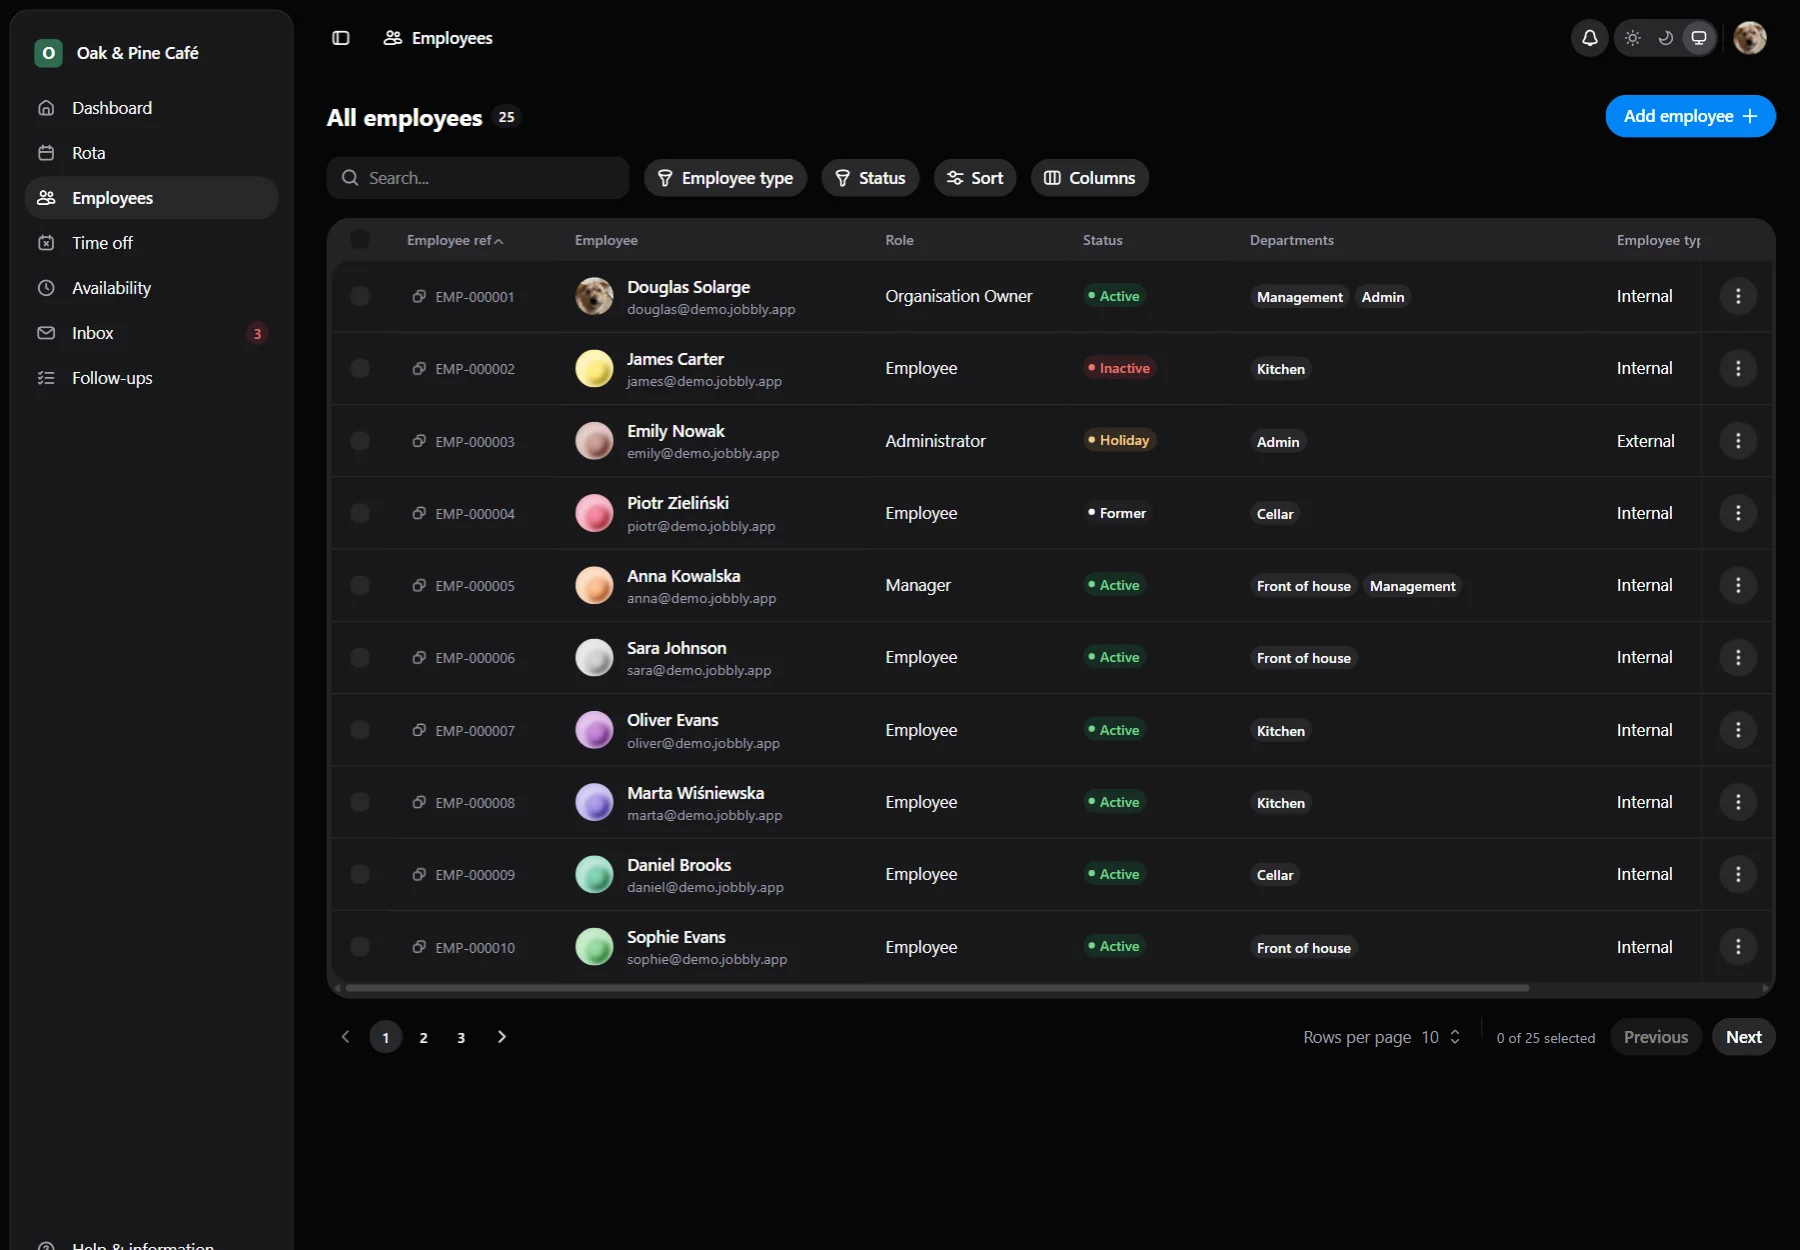Click the Add employee button

1690,116
